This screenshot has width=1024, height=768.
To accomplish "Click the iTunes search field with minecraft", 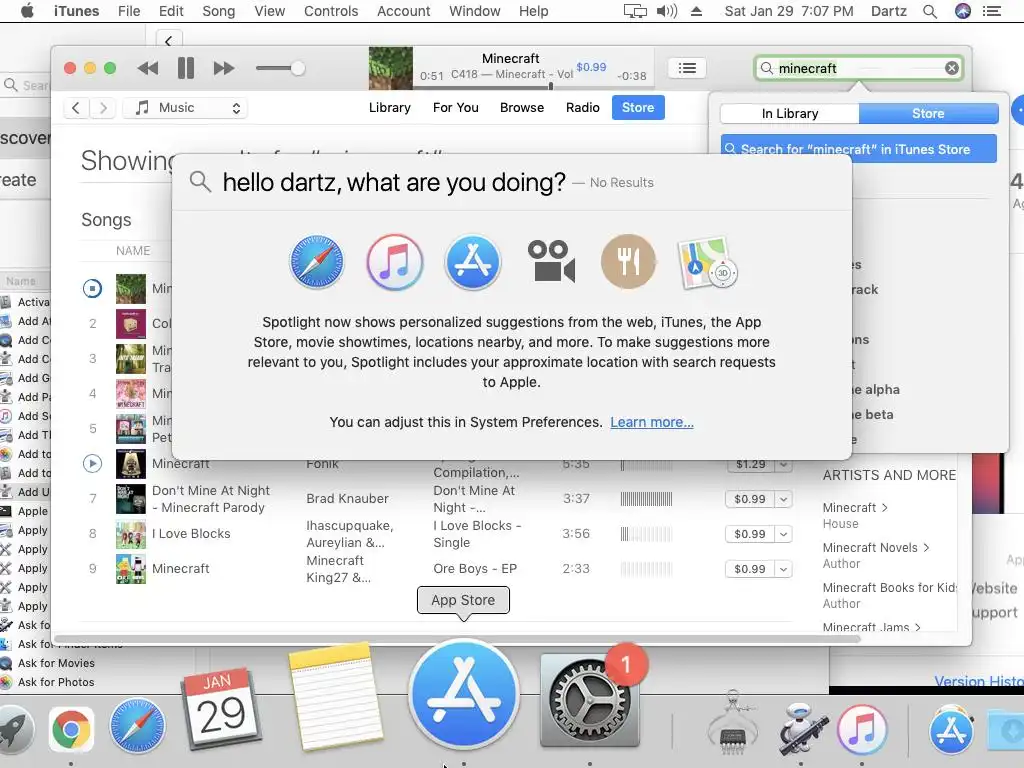I will point(859,68).
